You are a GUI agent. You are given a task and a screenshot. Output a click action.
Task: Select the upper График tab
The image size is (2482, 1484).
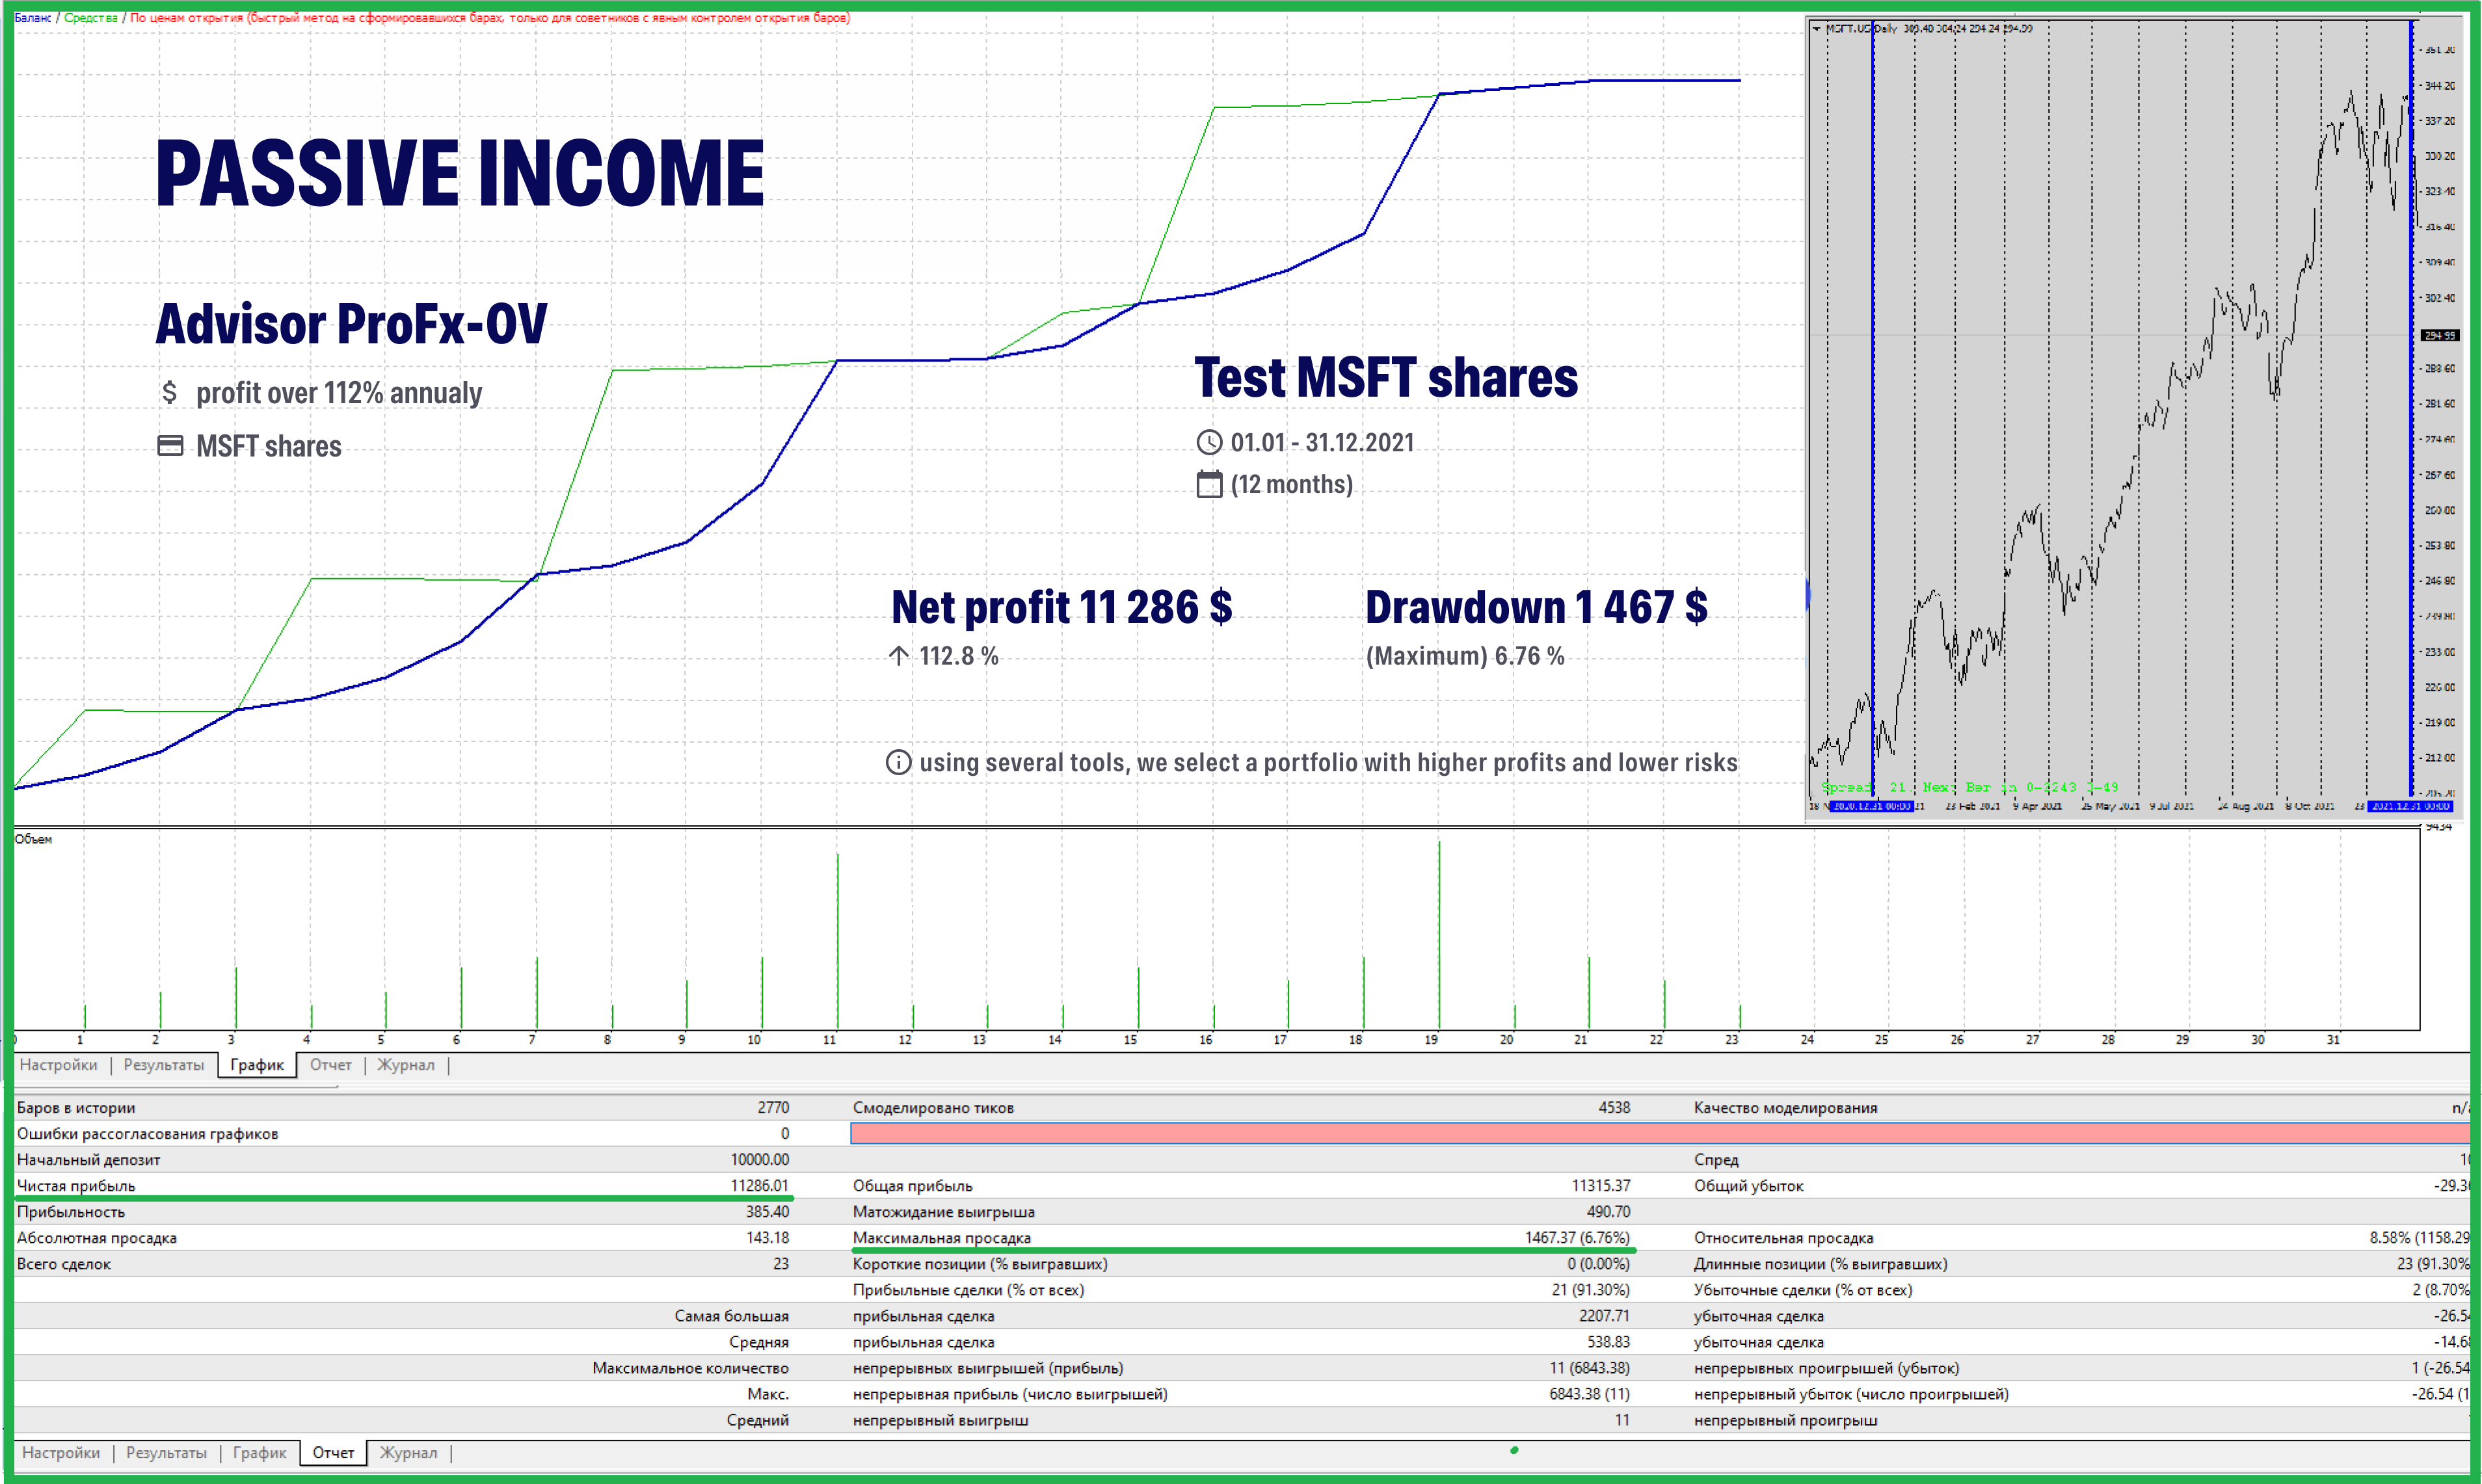tap(257, 1065)
